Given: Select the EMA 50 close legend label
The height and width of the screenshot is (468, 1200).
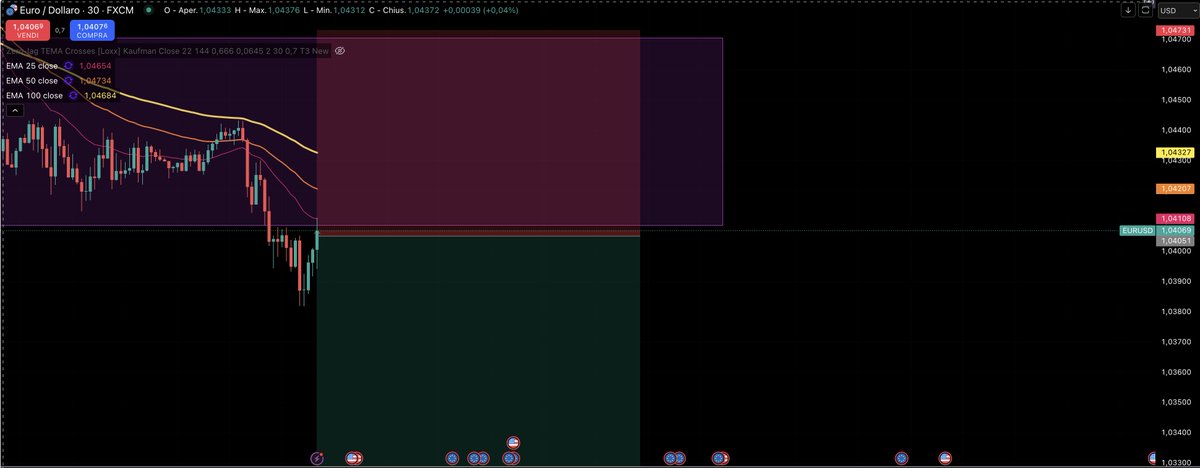Looking at the screenshot, I should (x=32, y=80).
